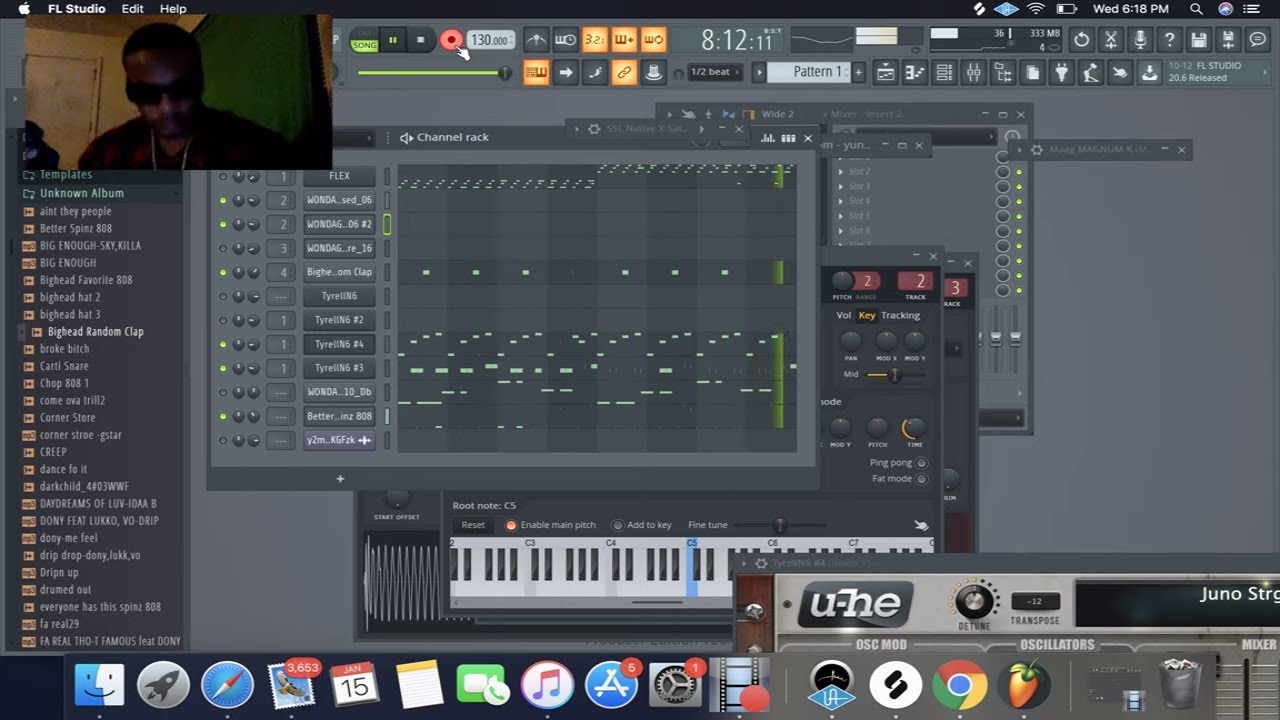Open the Piano roll view icon
The width and height of the screenshot is (1280, 720).
click(915, 72)
